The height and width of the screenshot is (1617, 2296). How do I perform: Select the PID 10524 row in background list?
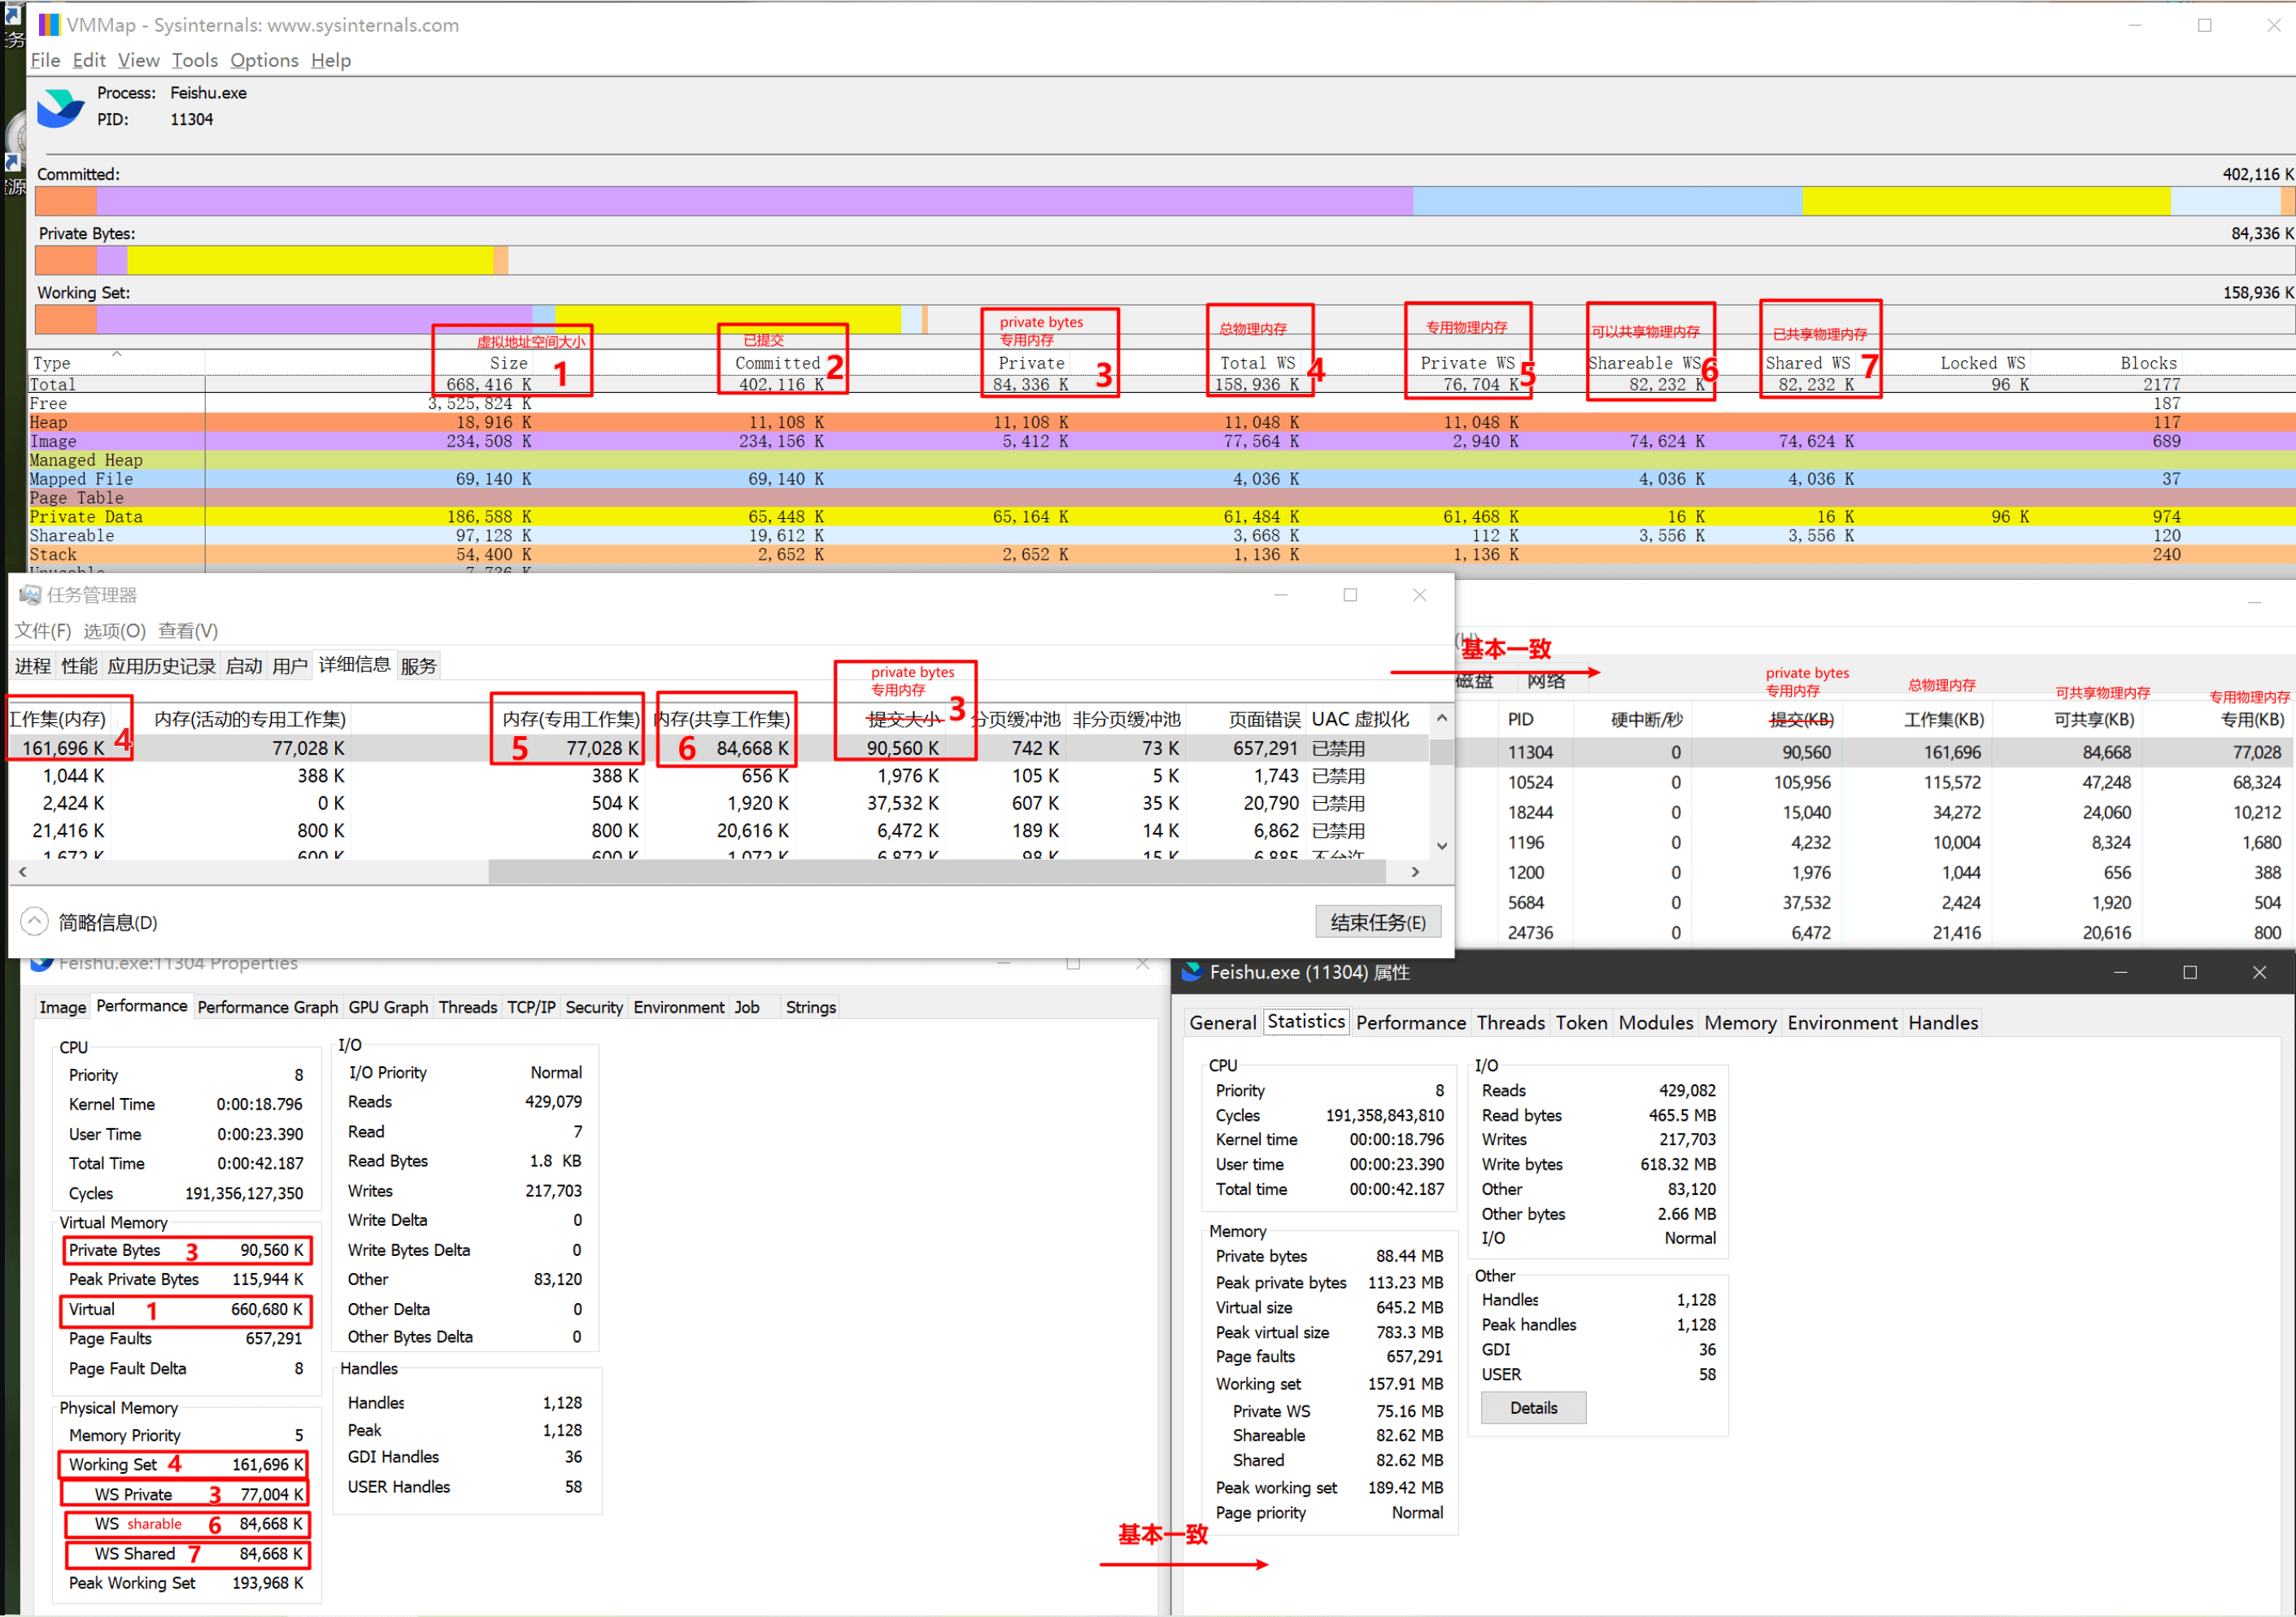pyautogui.click(x=1875, y=782)
